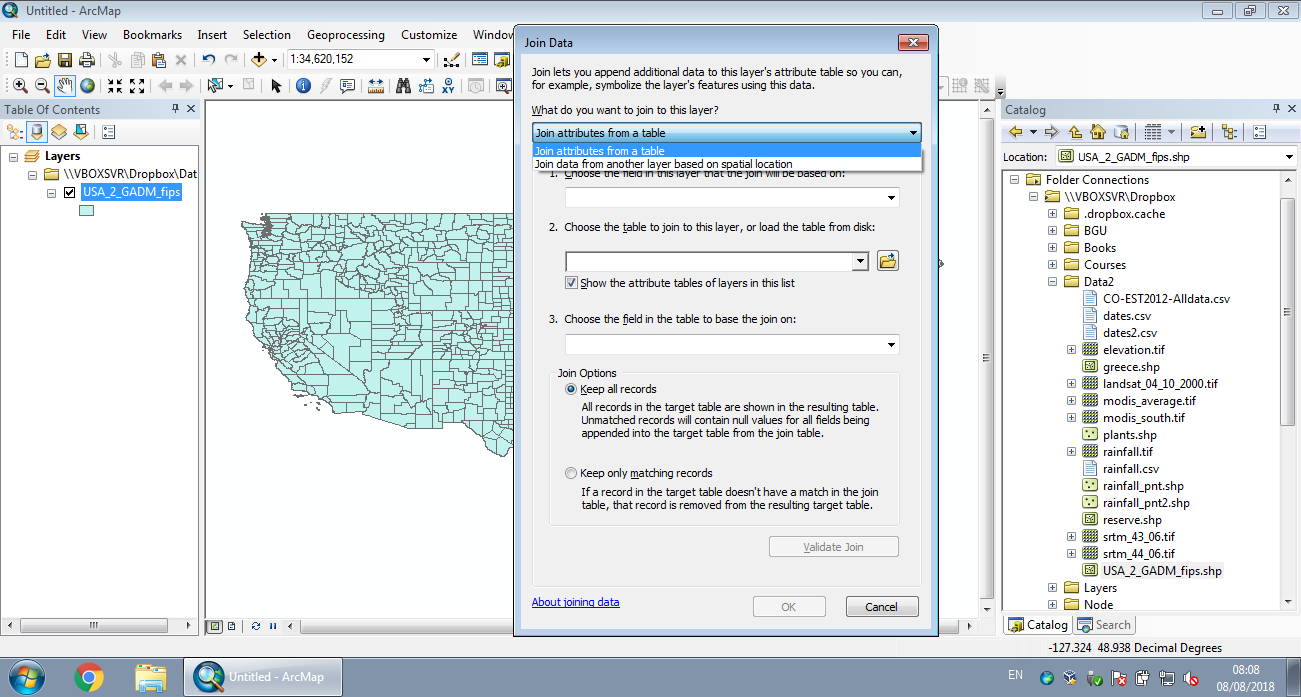Cancel the Join Data dialog
Screen dimensions: 1301x697
coord(881,606)
